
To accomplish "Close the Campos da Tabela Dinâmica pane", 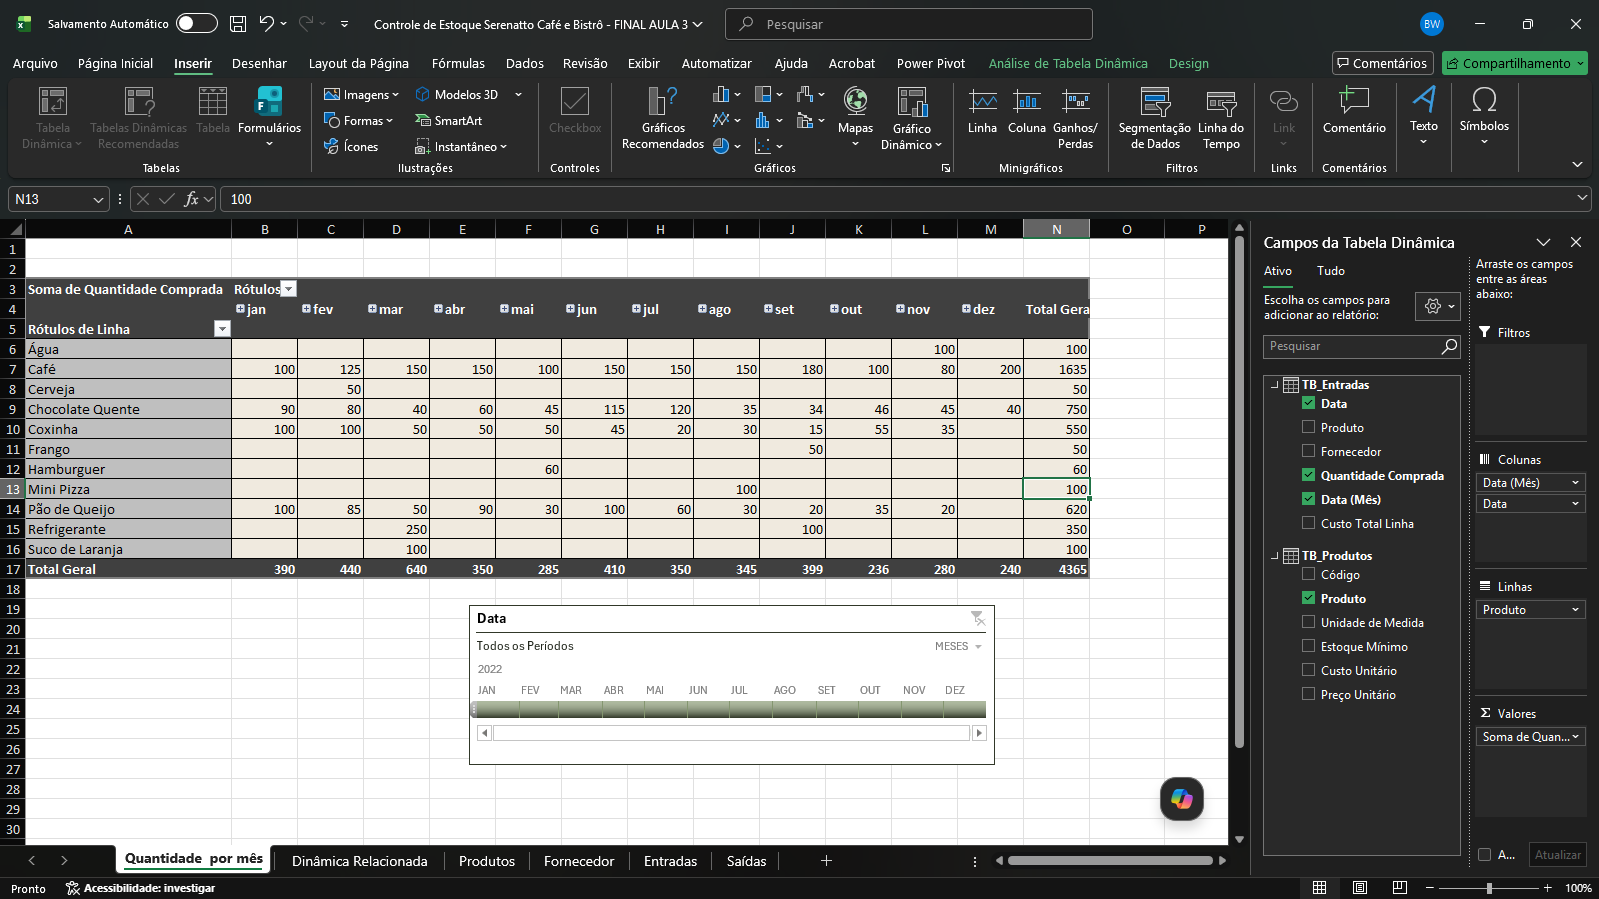I will [1576, 242].
